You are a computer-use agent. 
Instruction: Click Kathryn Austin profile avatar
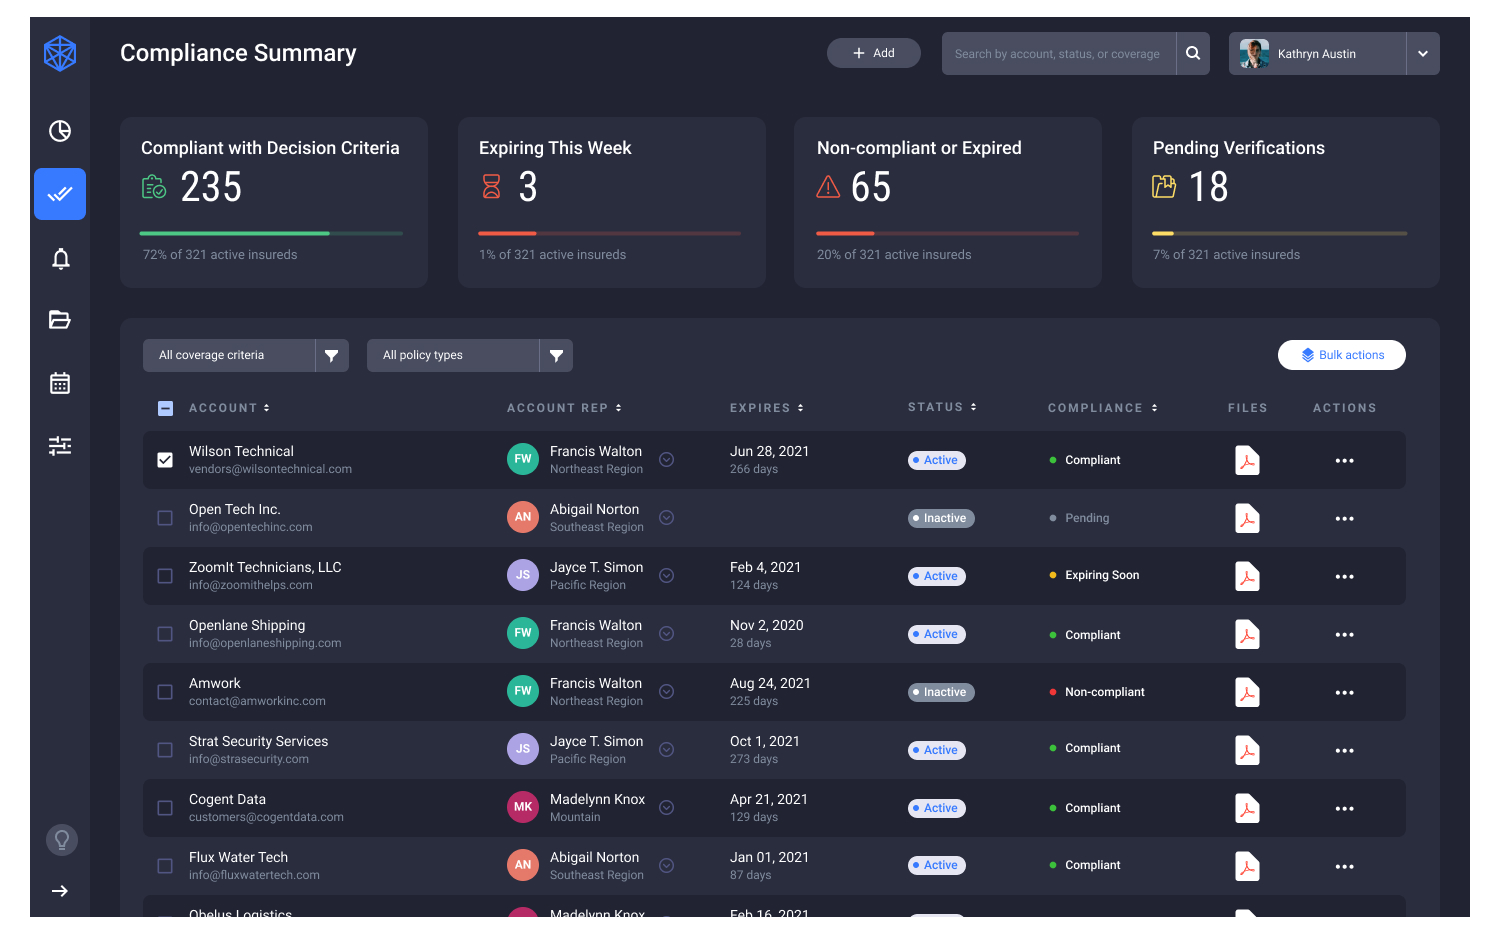(1254, 54)
